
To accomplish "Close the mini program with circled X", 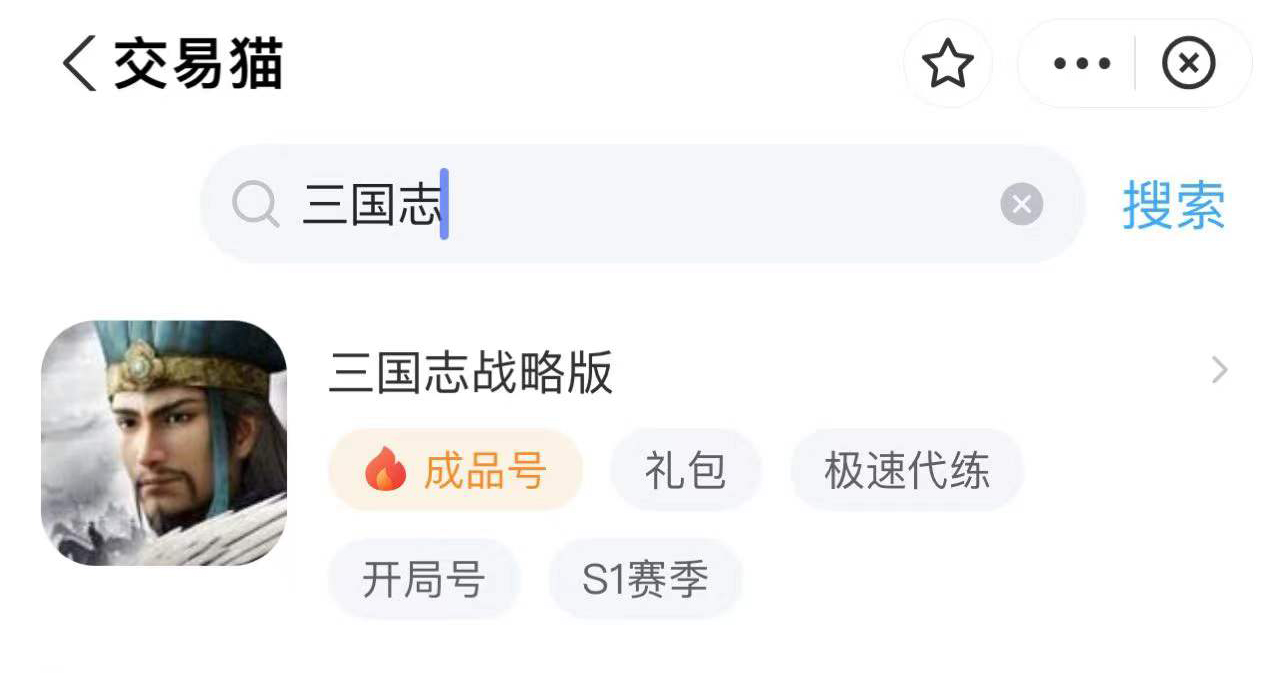I will point(1188,65).
